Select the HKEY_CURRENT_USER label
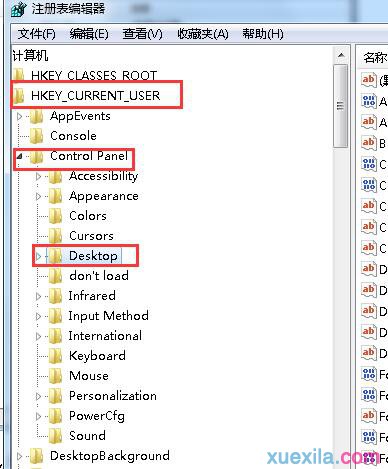Image resolution: width=388 pixels, height=469 pixels. coord(95,96)
